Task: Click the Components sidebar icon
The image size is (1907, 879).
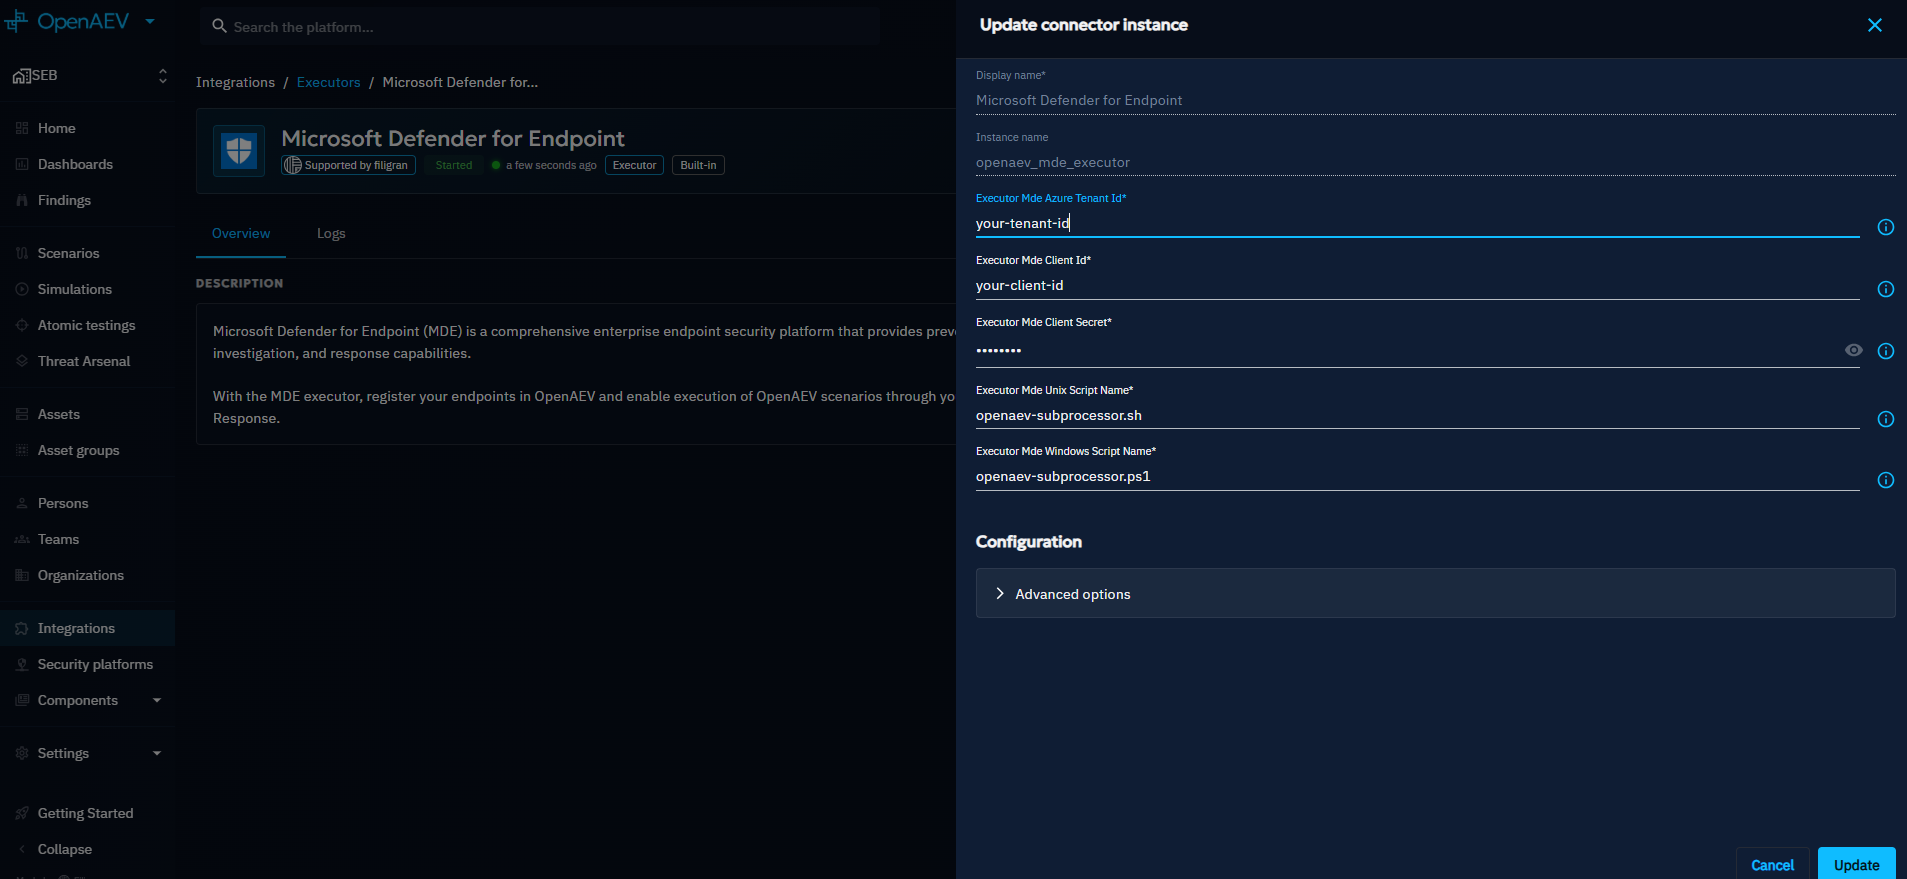Action: [x=22, y=700]
